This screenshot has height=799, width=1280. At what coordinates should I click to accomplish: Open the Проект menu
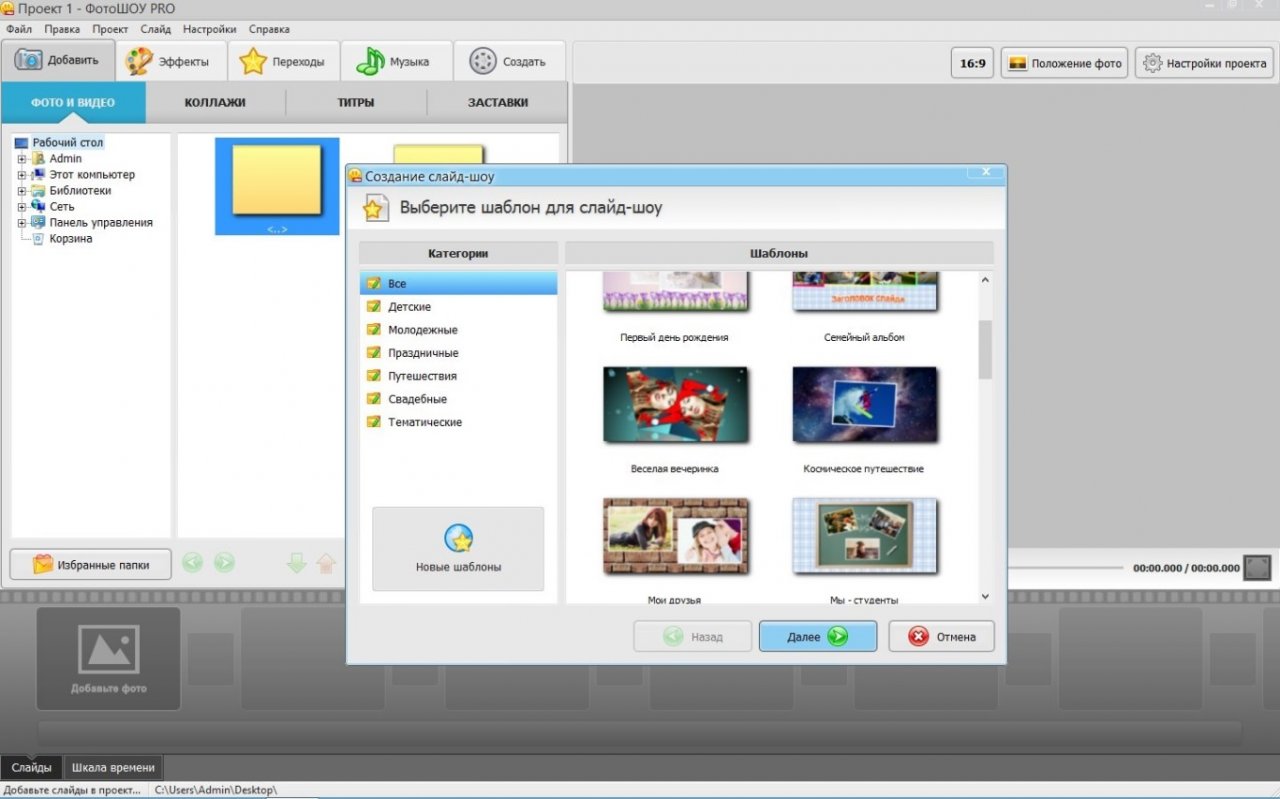110,29
